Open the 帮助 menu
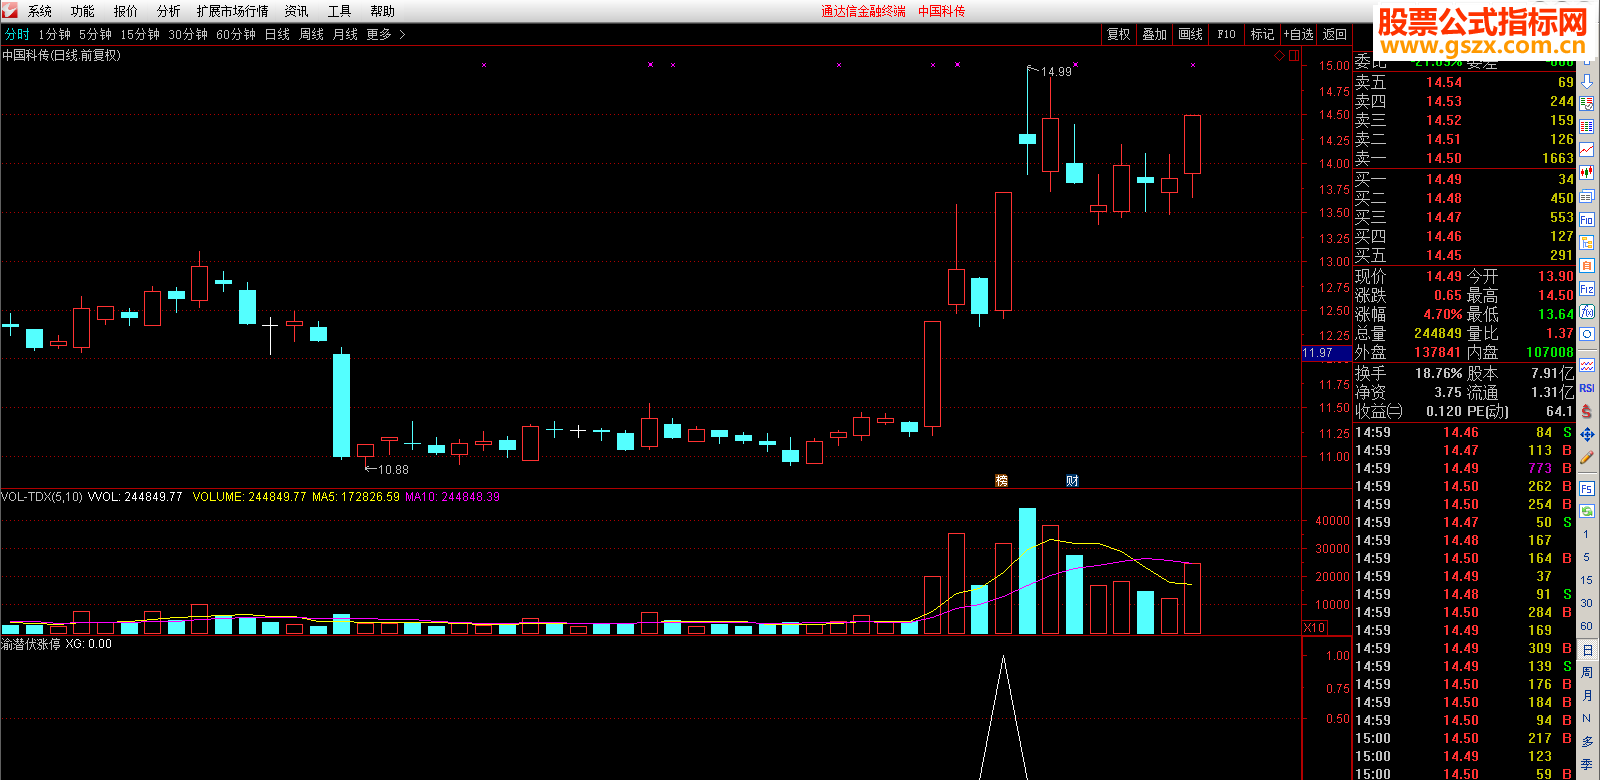Screen dimensions: 1600x780 click(383, 11)
